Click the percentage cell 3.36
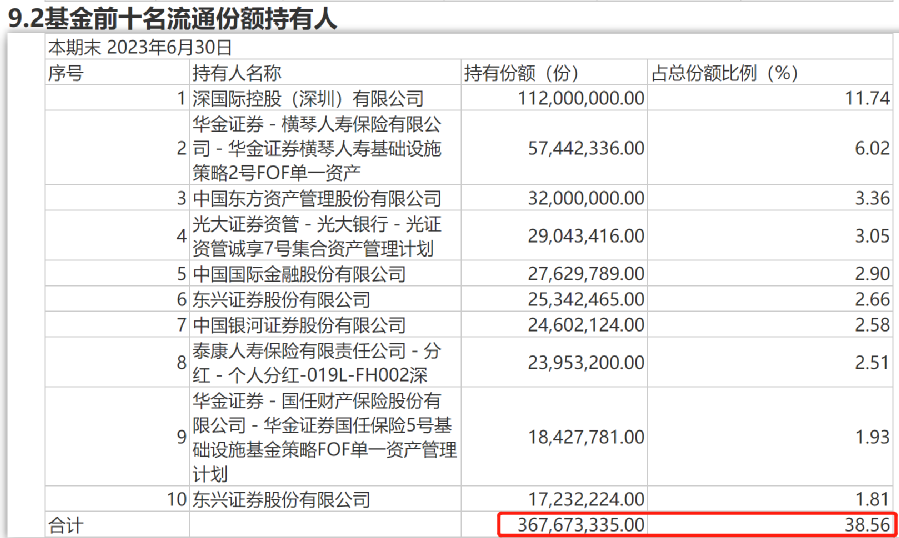The width and height of the screenshot is (899, 538). pos(872,198)
